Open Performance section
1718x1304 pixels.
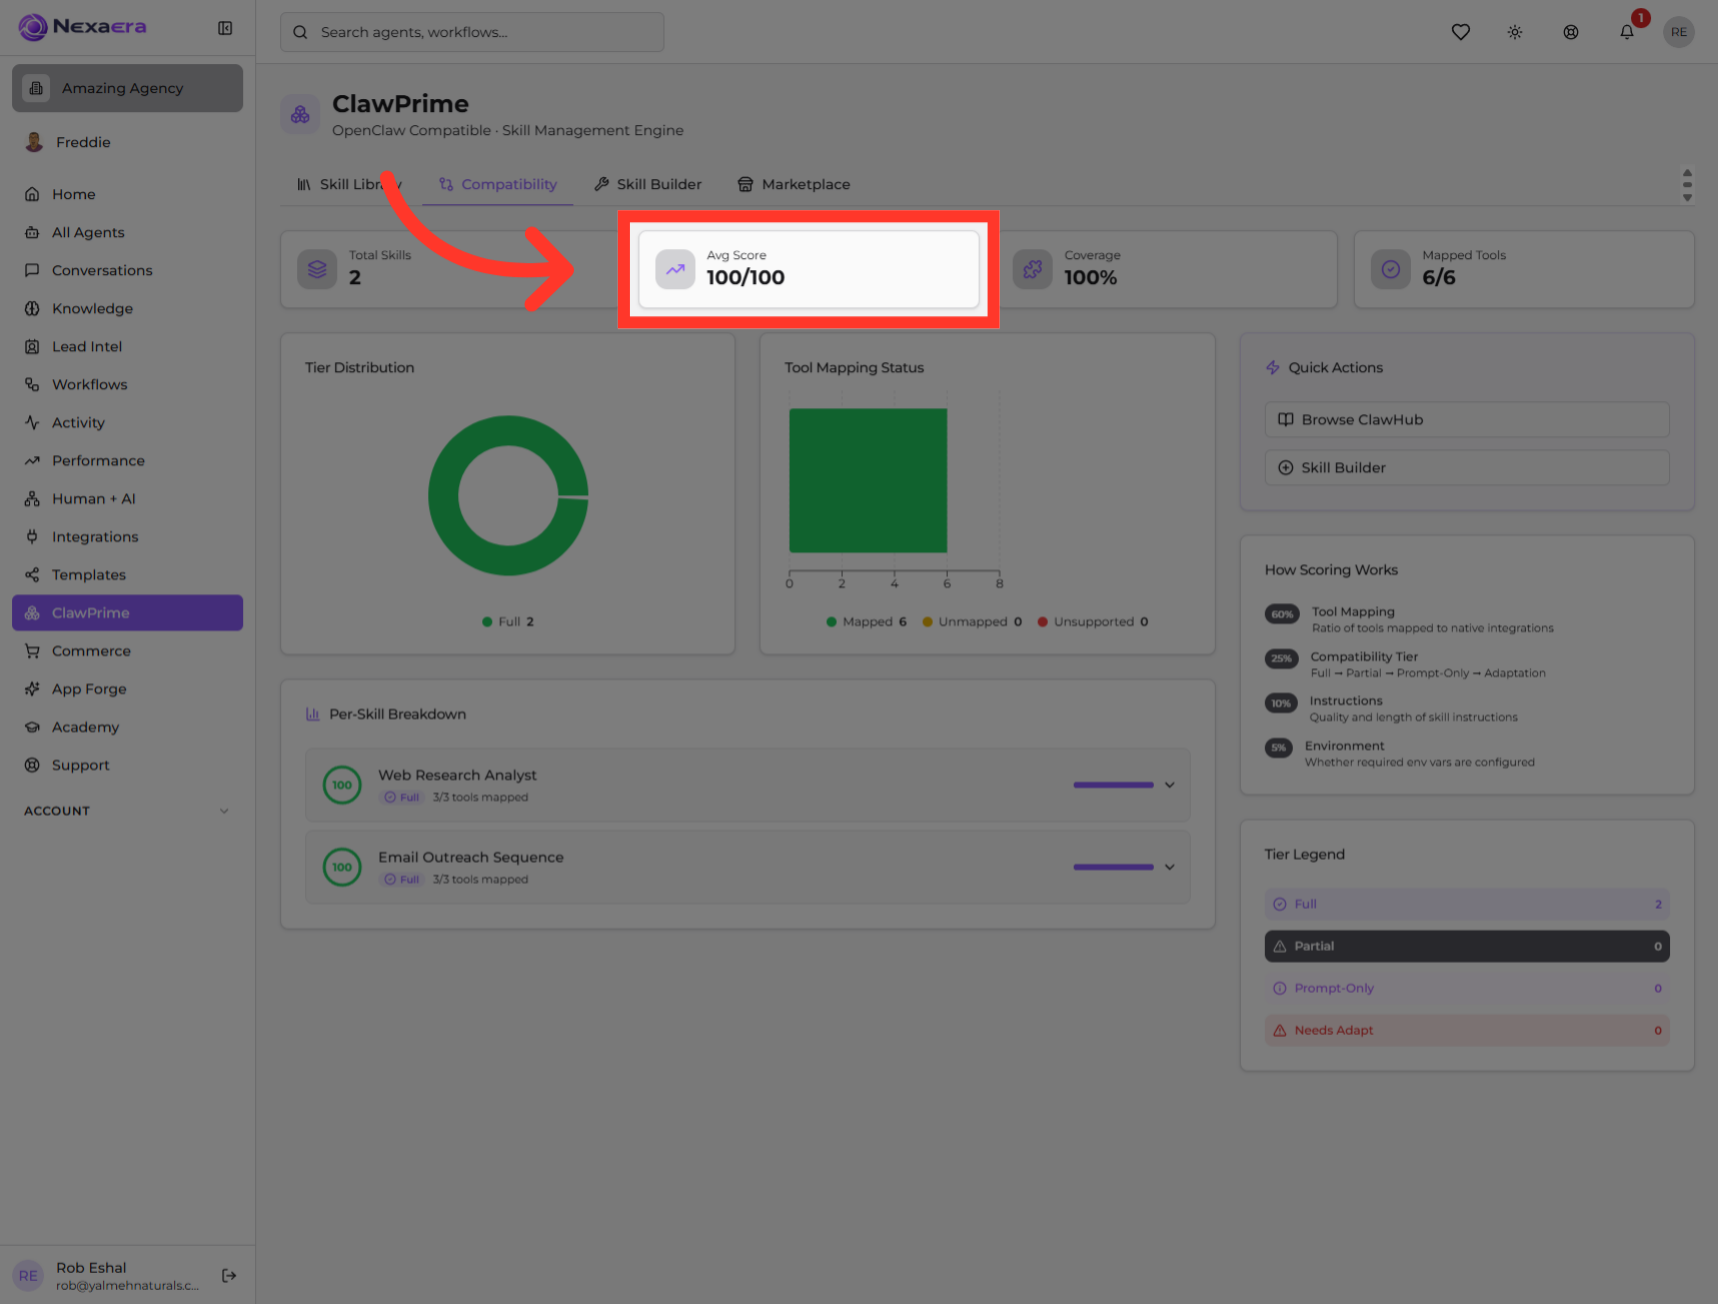[127, 460]
